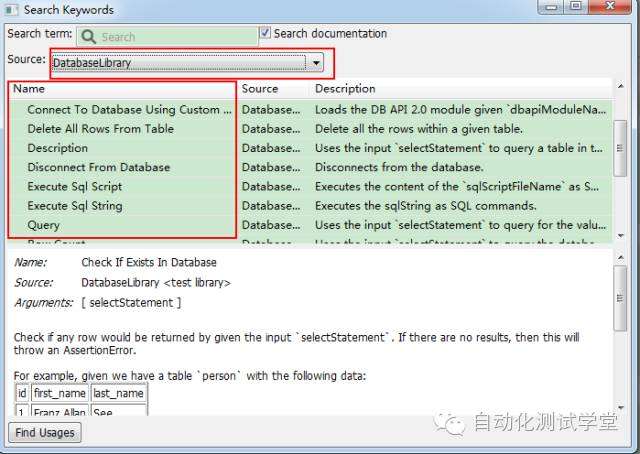Click 'Check If Exists In Database' name text
Screen dimensions: 640x454
(x=149, y=262)
